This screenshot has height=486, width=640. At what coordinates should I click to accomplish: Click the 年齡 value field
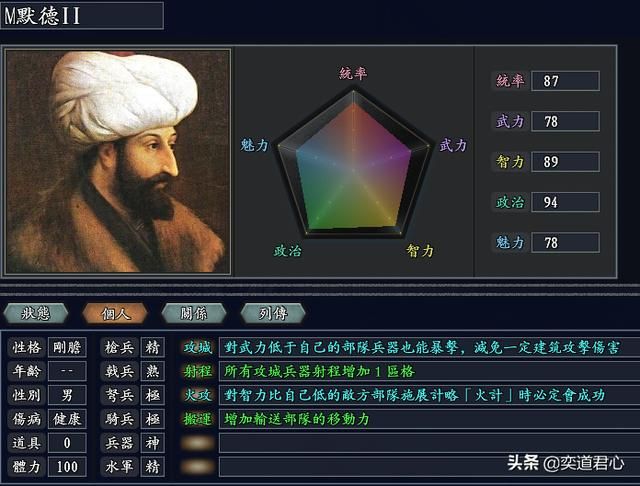[x=67, y=371]
